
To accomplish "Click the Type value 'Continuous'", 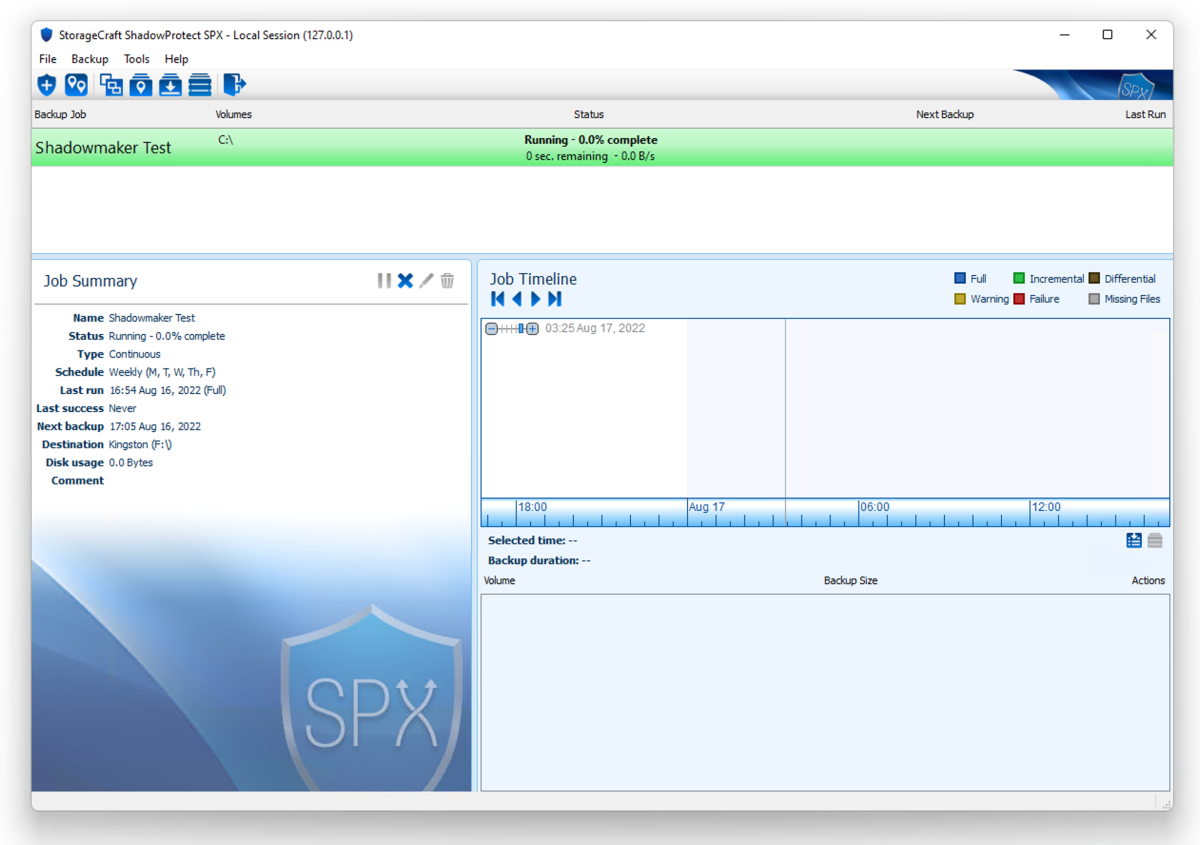I will [x=135, y=355].
